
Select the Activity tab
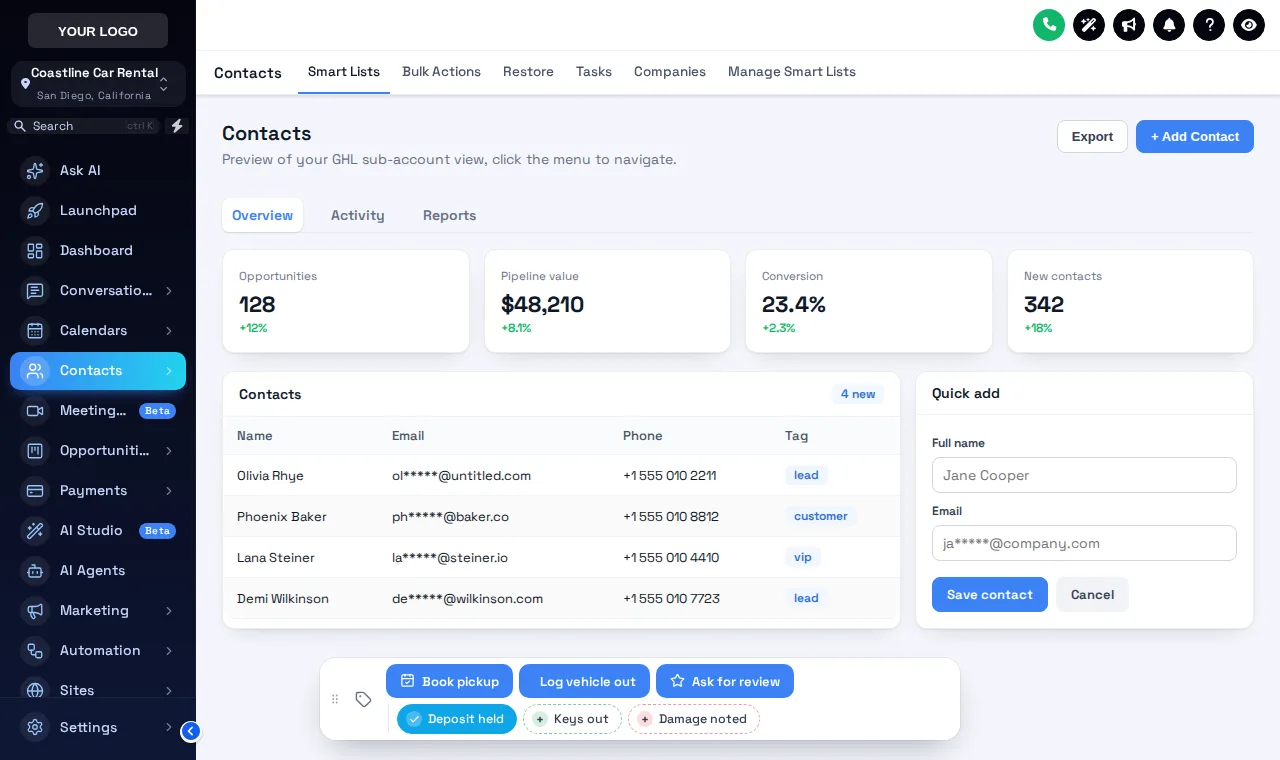pos(358,215)
